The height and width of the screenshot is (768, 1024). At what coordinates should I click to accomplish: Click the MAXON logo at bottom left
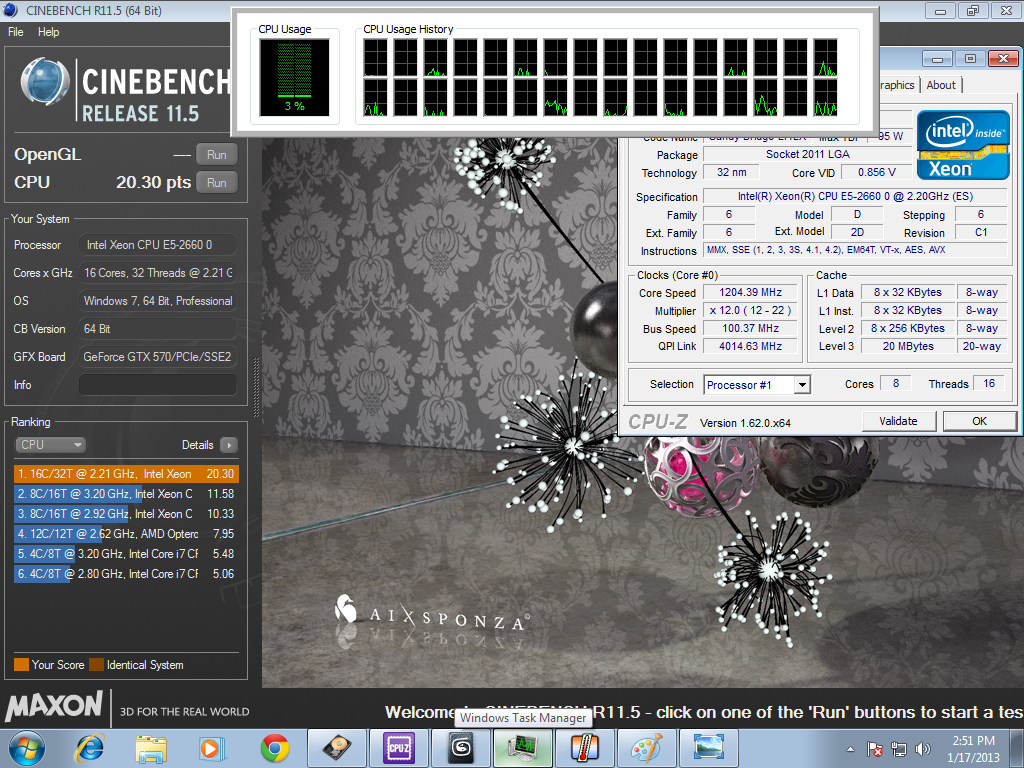[x=54, y=707]
